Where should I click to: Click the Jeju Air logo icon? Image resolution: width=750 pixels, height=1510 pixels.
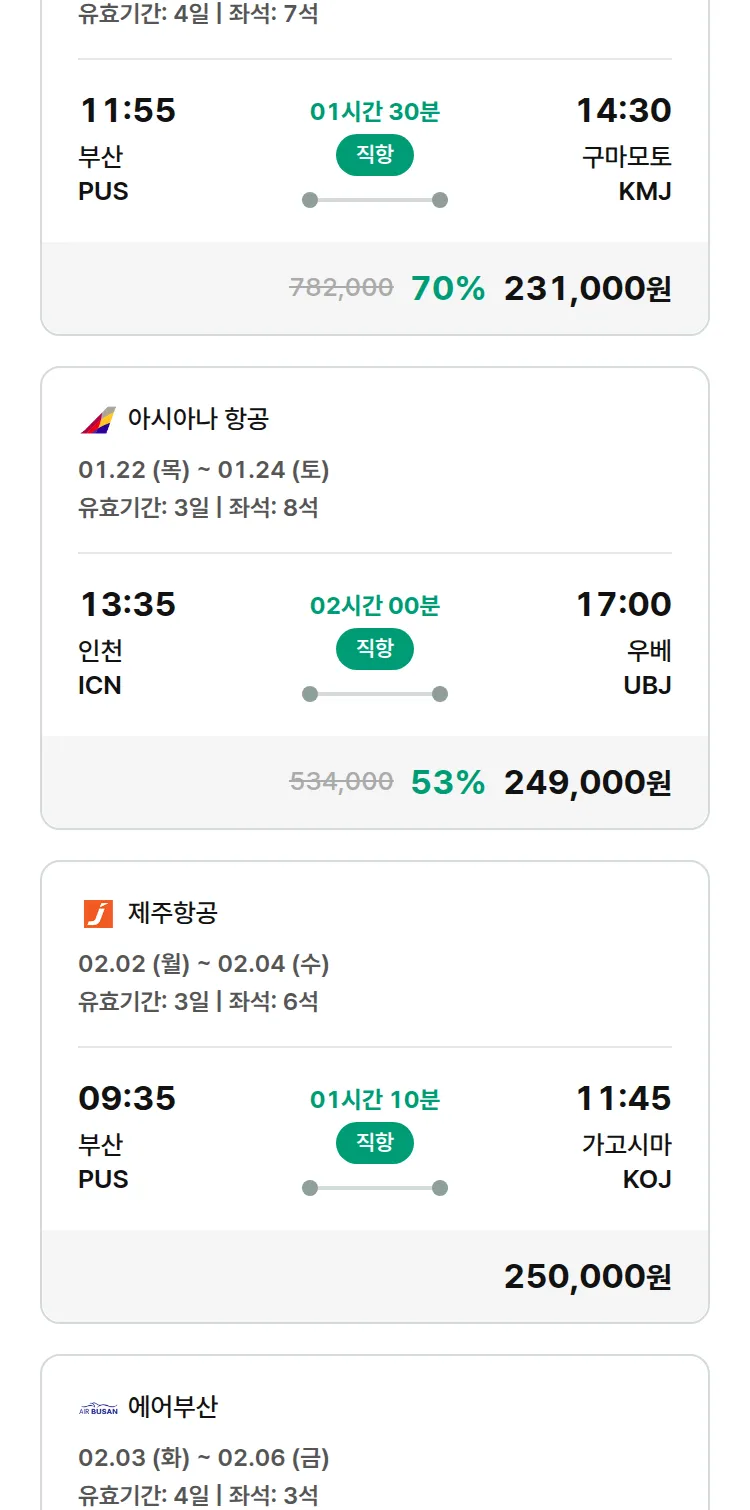[x=98, y=913]
